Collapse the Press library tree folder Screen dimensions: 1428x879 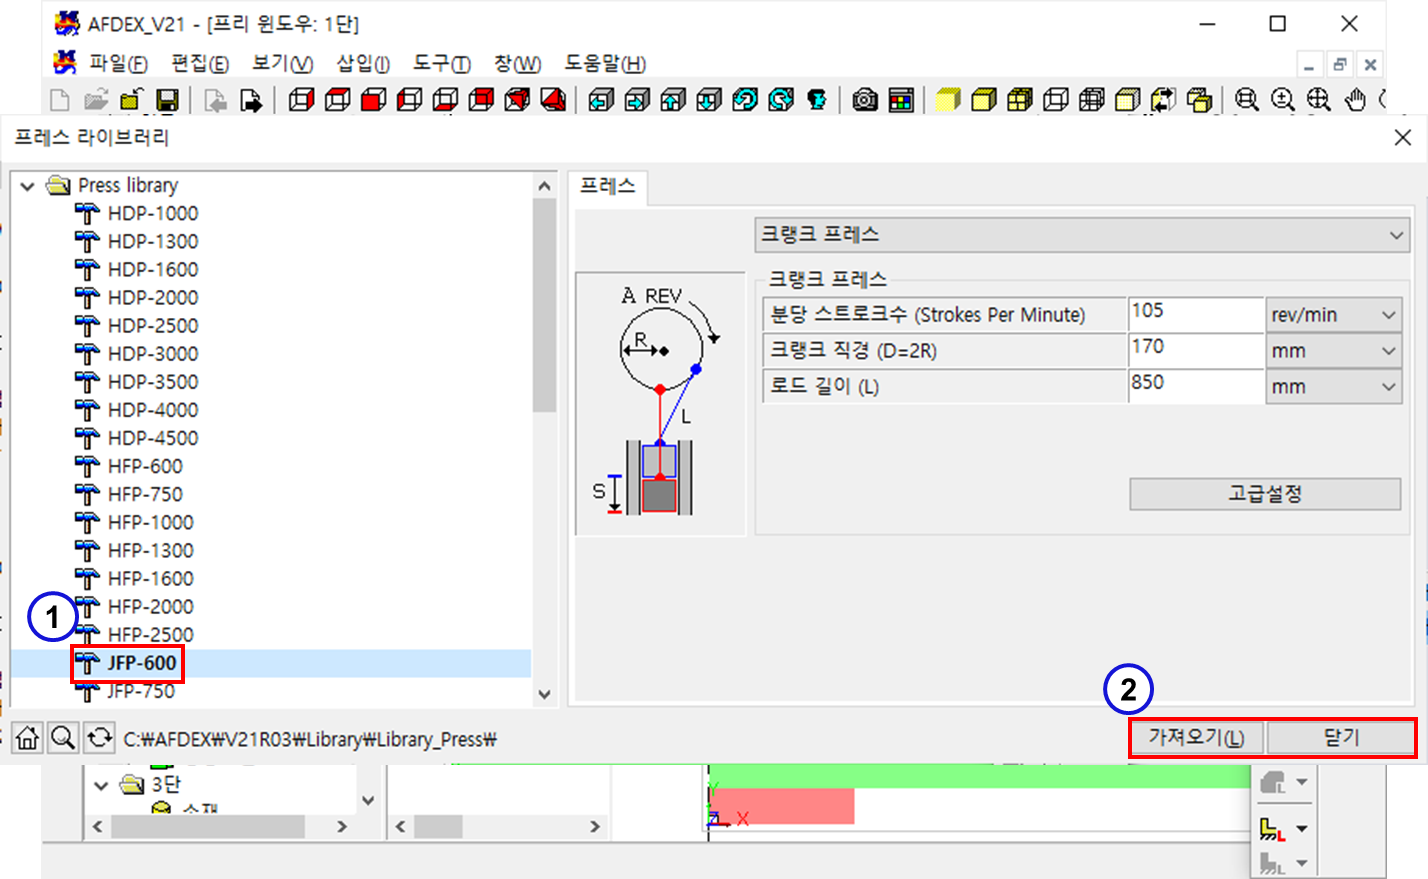pyautogui.click(x=28, y=186)
